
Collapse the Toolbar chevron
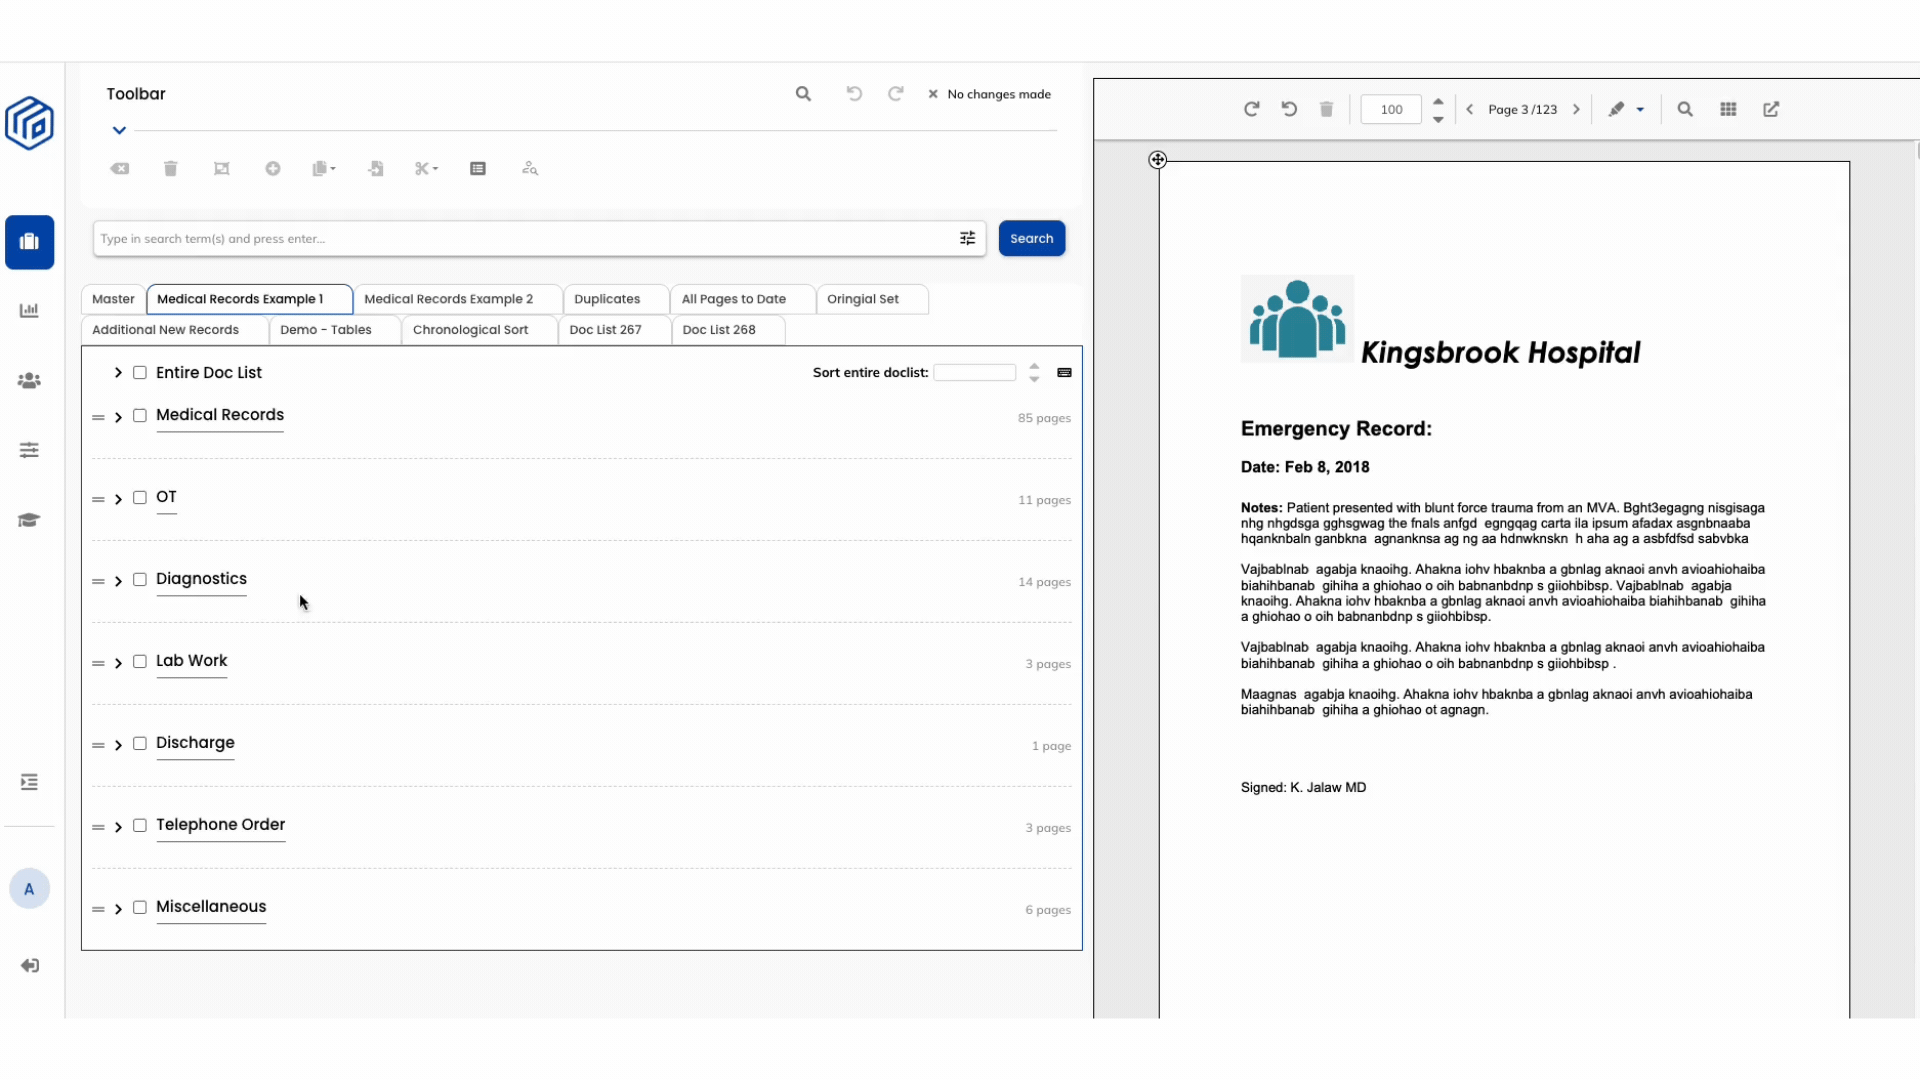[119, 130]
